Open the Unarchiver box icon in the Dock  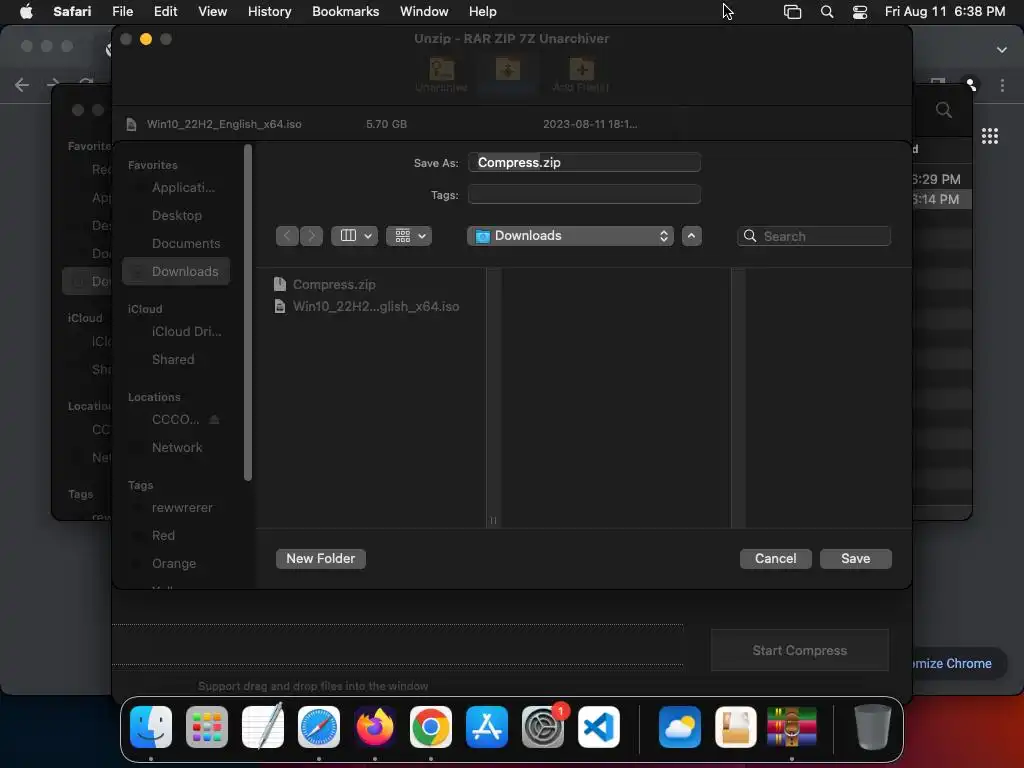(x=735, y=727)
